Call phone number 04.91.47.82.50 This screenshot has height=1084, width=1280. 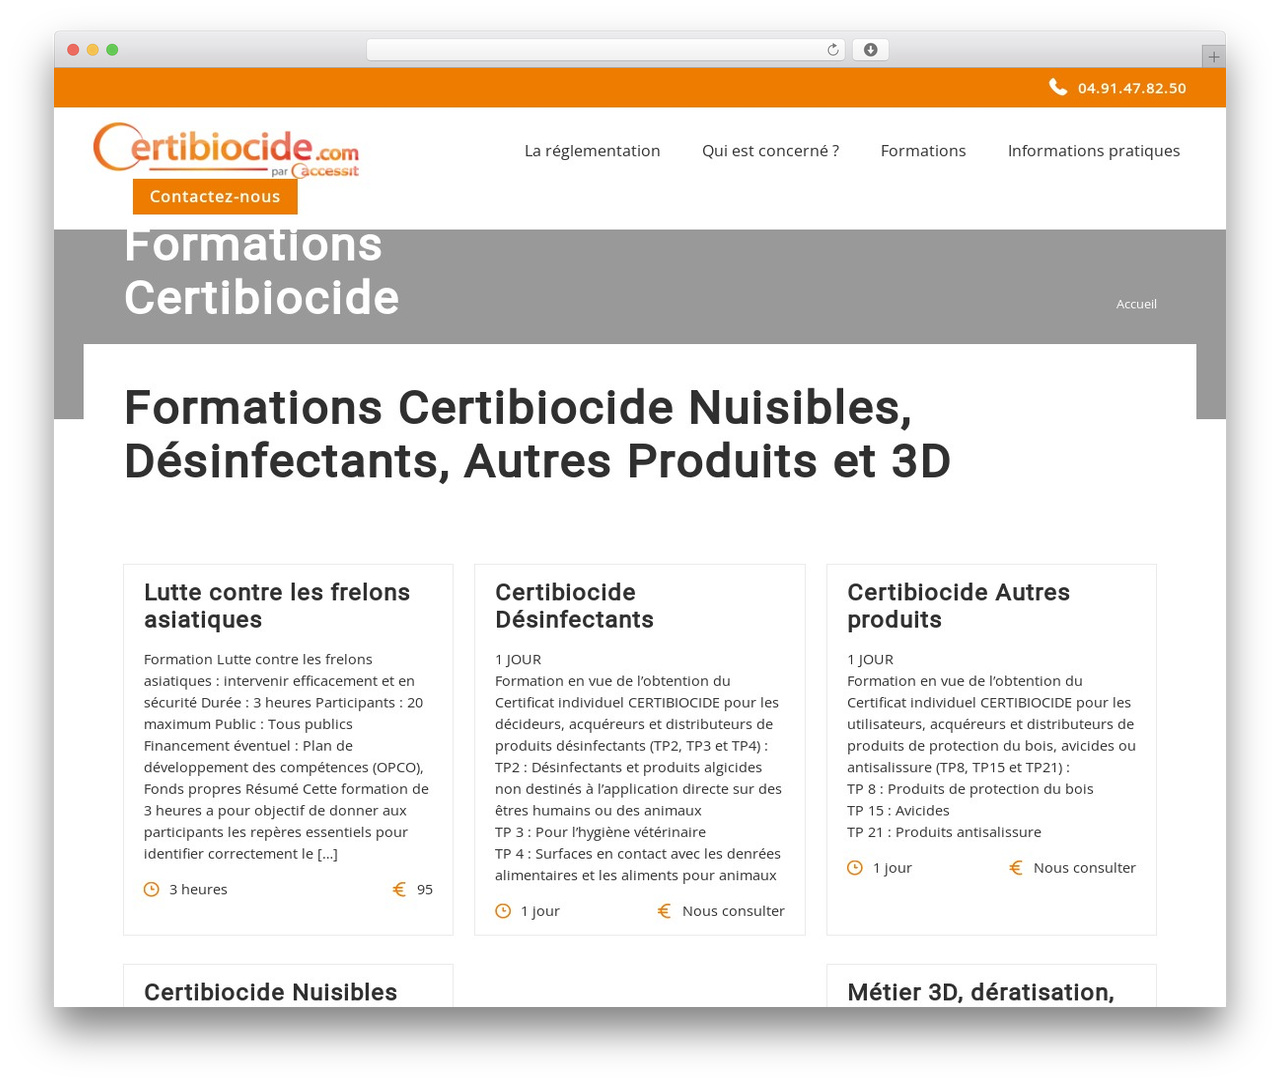pyautogui.click(x=1132, y=88)
